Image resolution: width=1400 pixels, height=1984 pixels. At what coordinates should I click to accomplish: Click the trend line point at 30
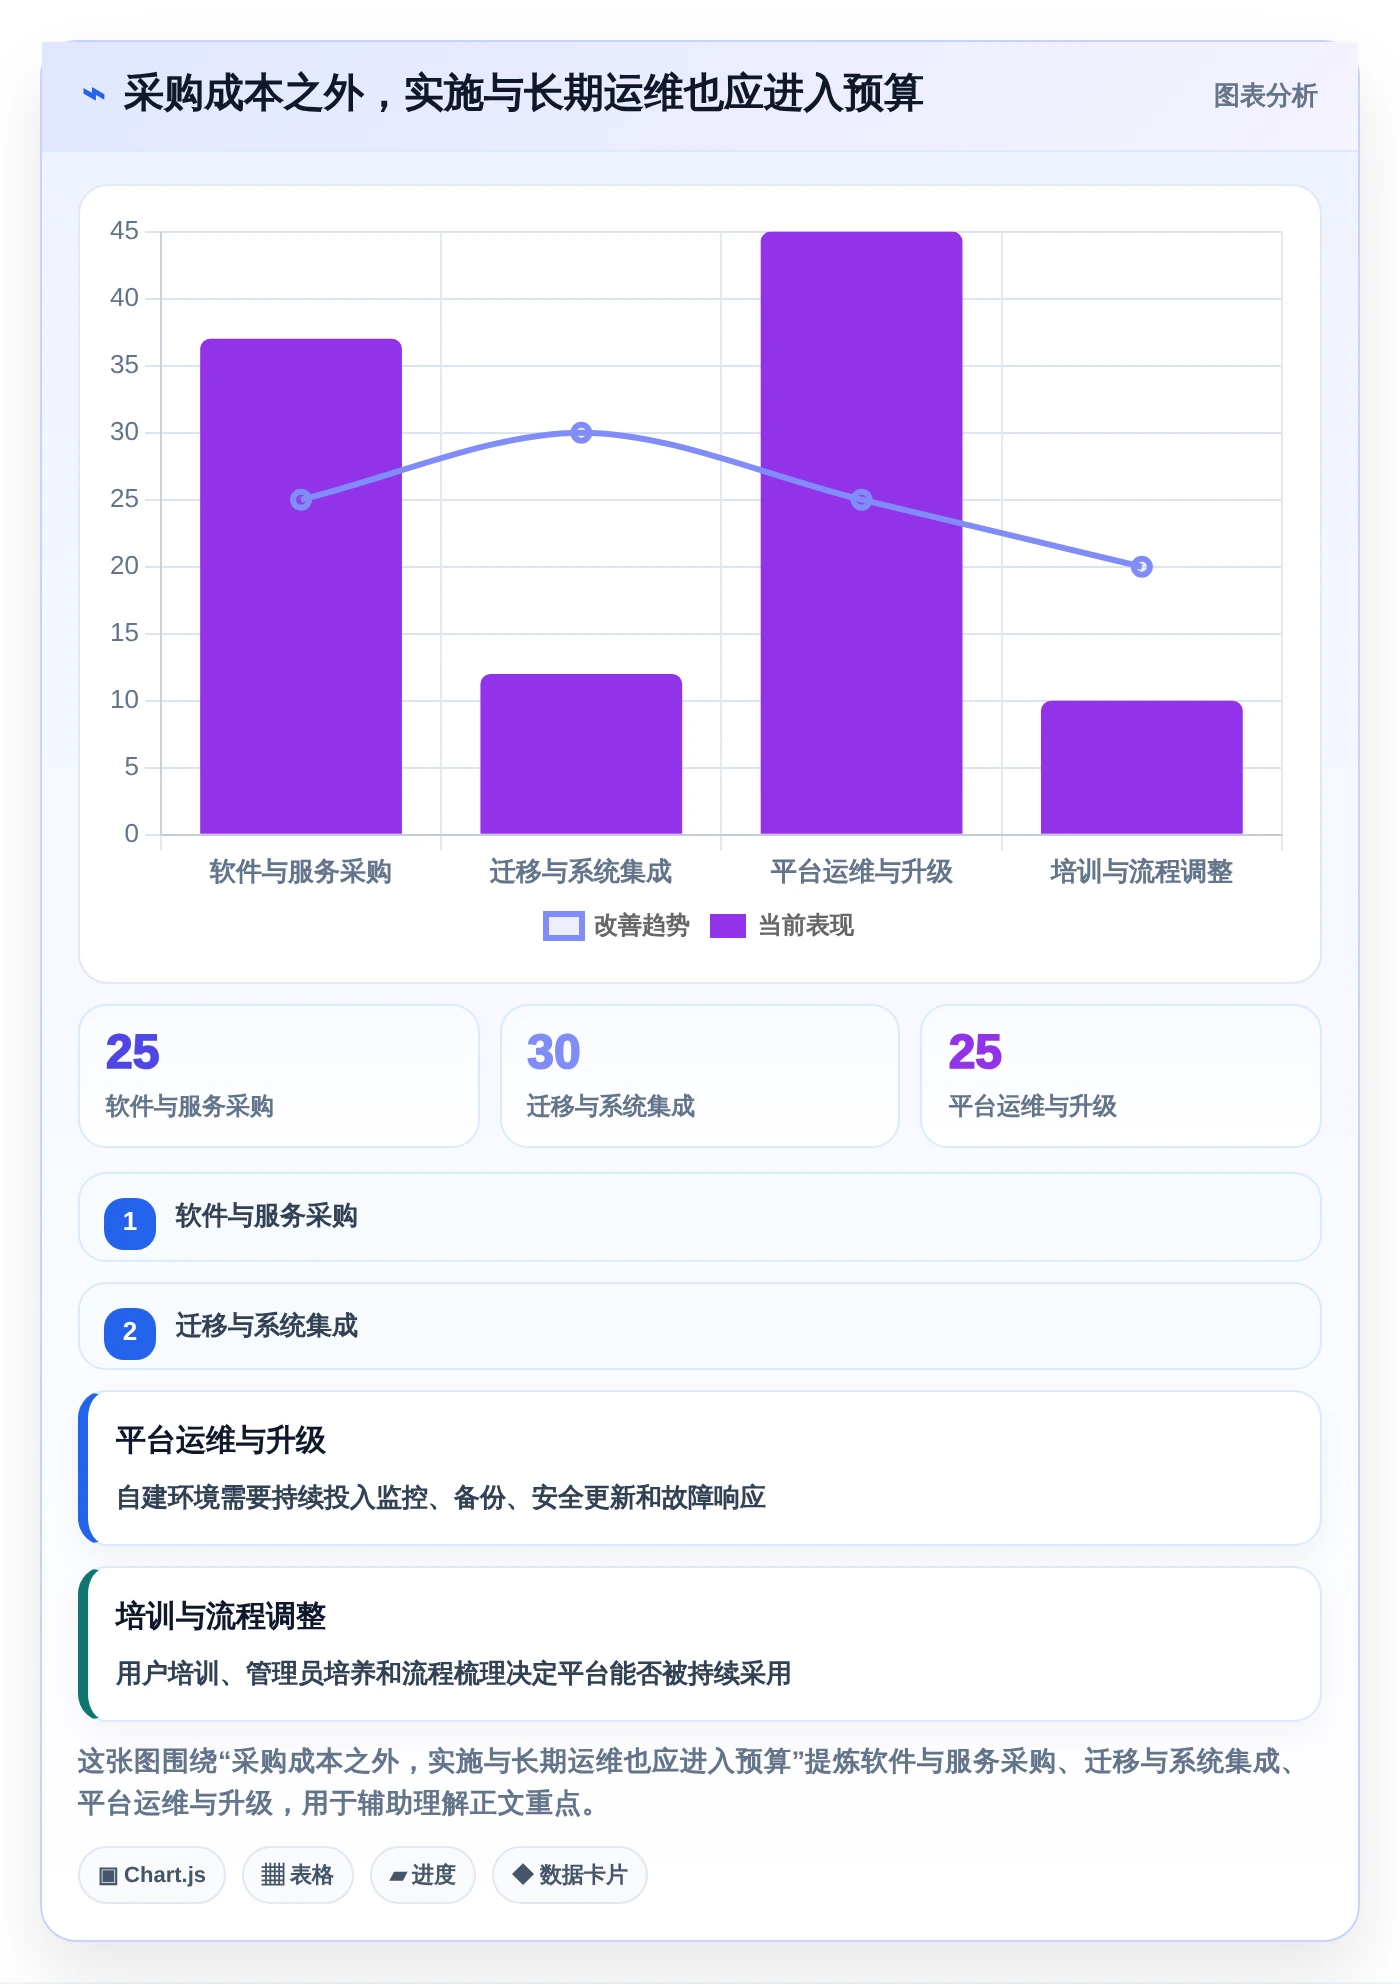pyautogui.click(x=581, y=433)
